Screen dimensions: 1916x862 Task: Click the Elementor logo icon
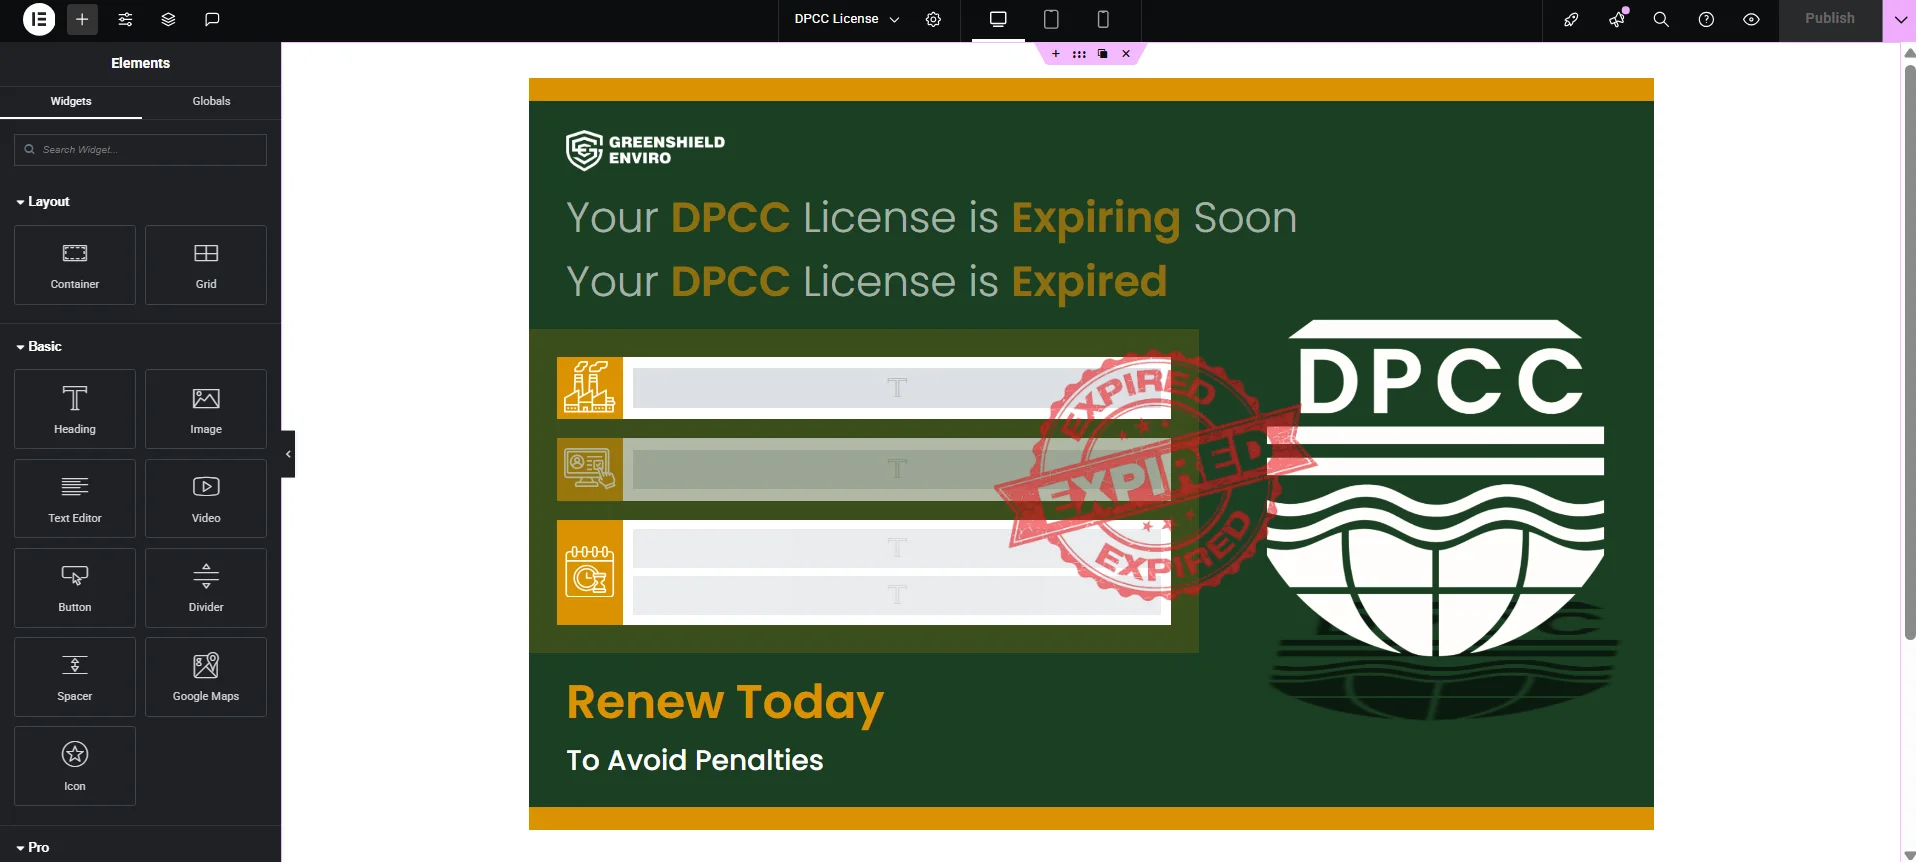tap(39, 19)
